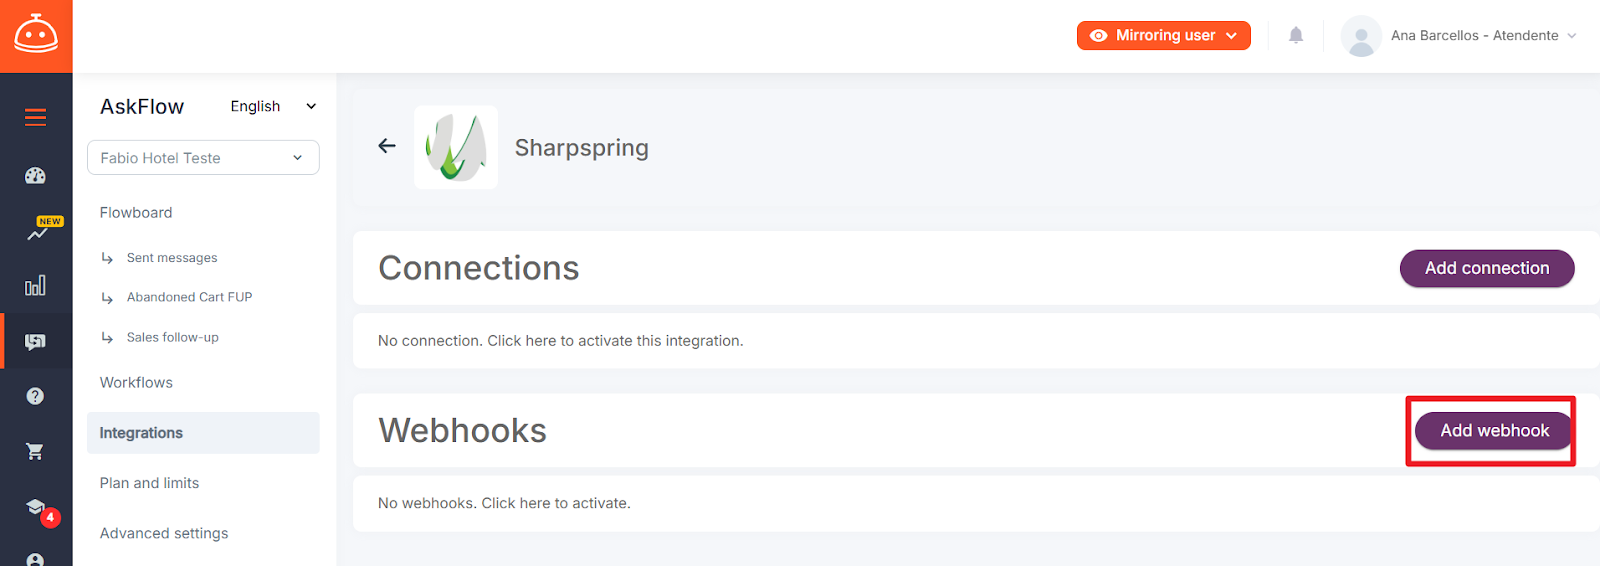
Task: Open the hamburger menu in sidebar
Action: [x=35, y=118]
